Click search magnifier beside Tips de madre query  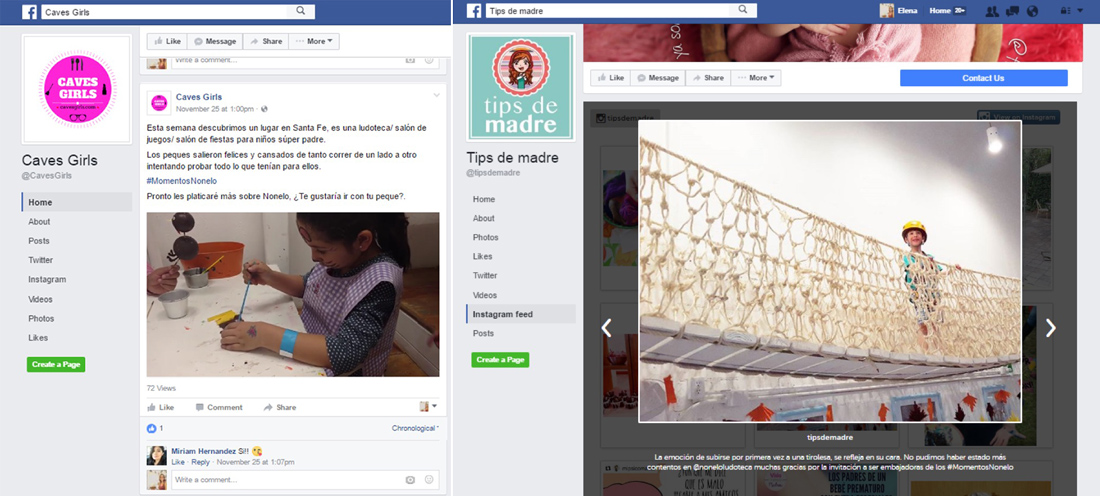(743, 11)
